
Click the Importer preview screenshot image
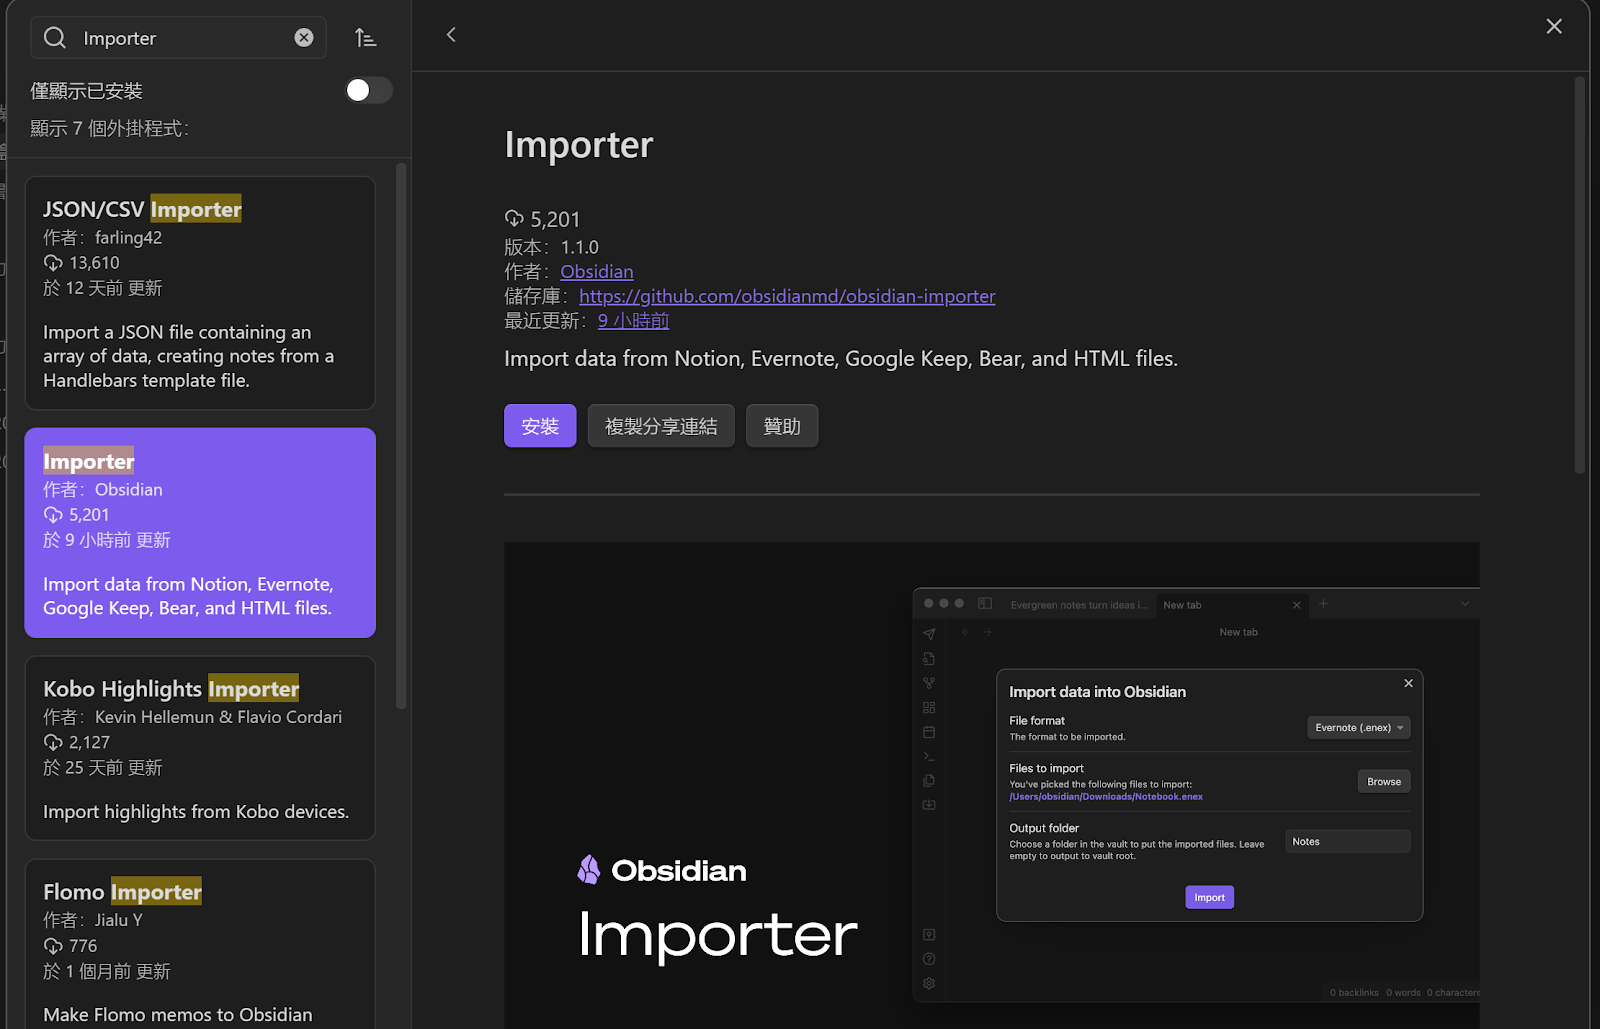click(992, 785)
